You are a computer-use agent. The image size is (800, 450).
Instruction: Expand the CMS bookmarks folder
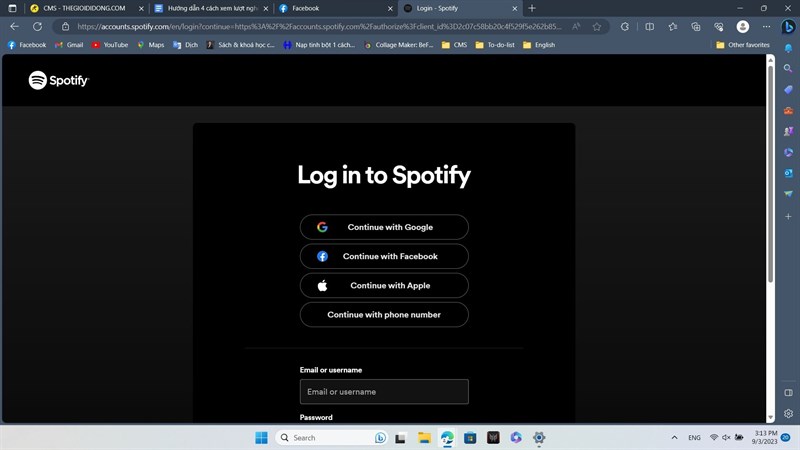[x=454, y=45]
